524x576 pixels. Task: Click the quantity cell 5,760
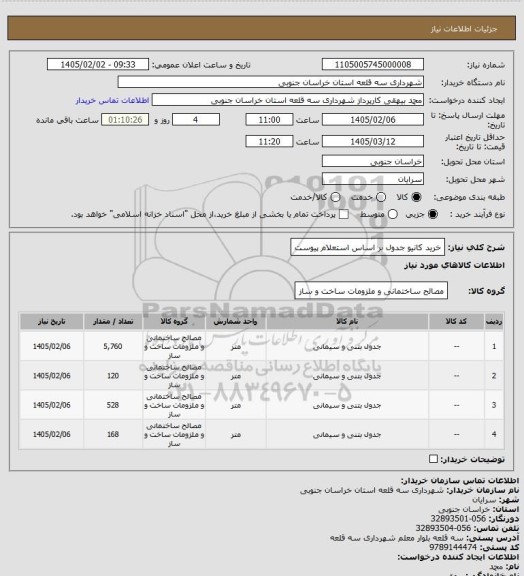[x=113, y=346]
